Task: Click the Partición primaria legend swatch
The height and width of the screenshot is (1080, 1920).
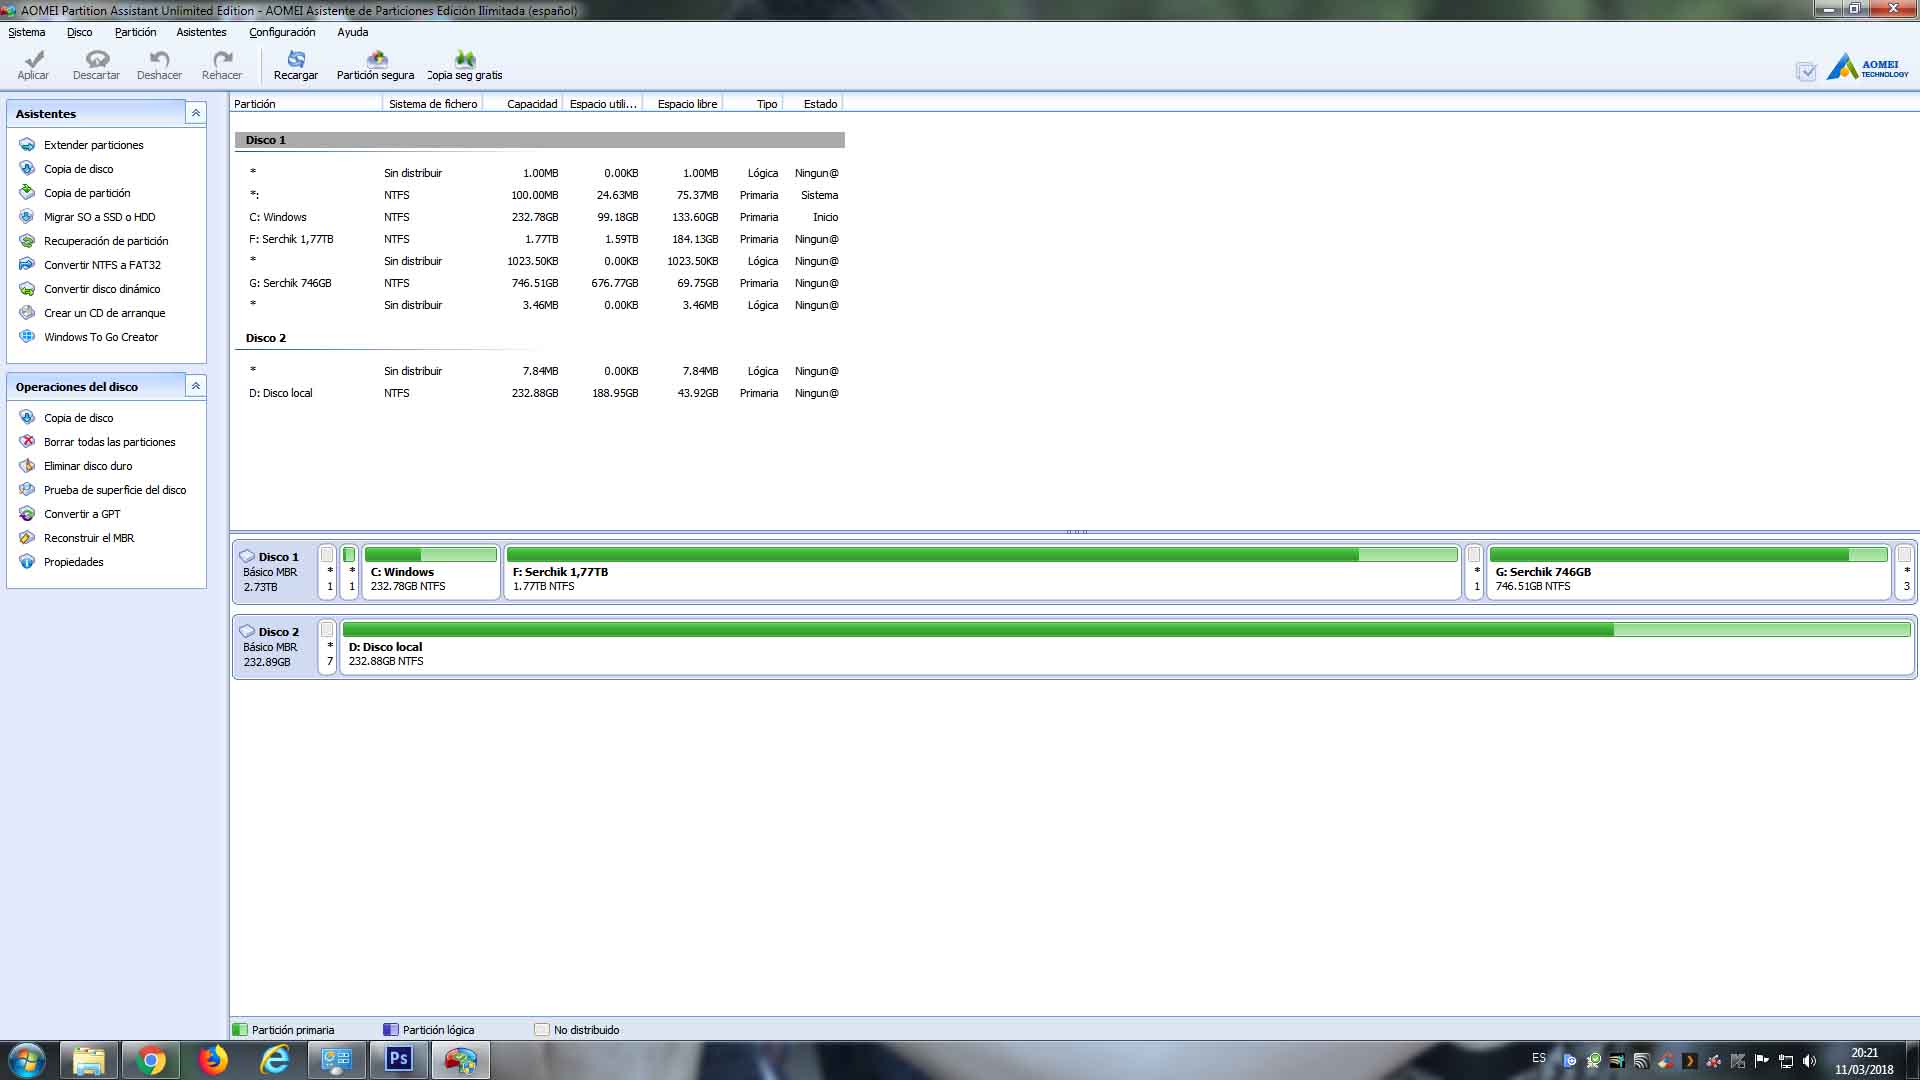Action: (240, 1029)
